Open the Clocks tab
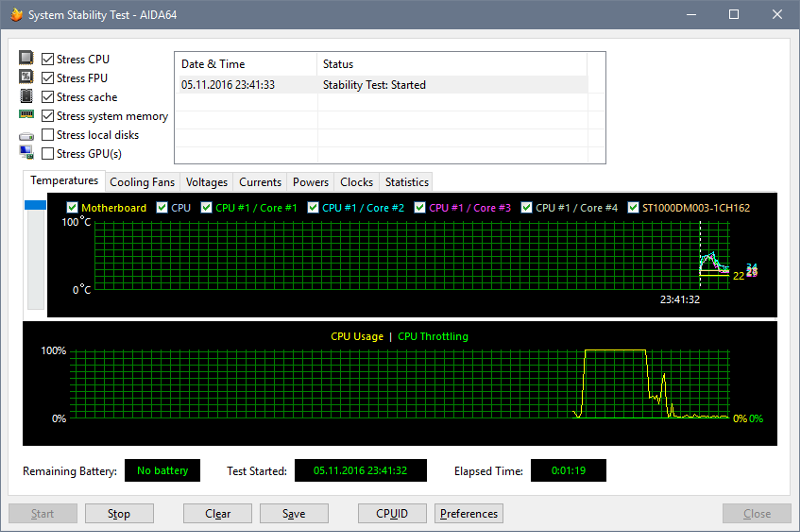 [357, 182]
